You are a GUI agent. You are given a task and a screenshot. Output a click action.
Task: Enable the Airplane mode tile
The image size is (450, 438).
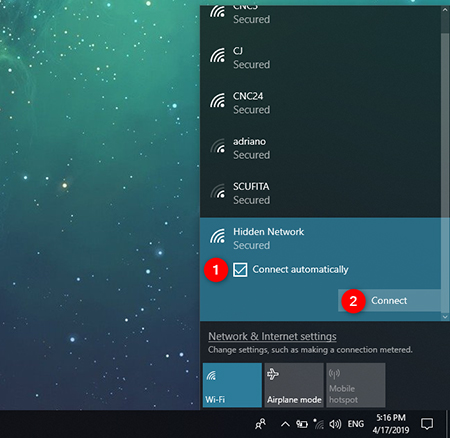pyautogui.click(x=294, y=385)
